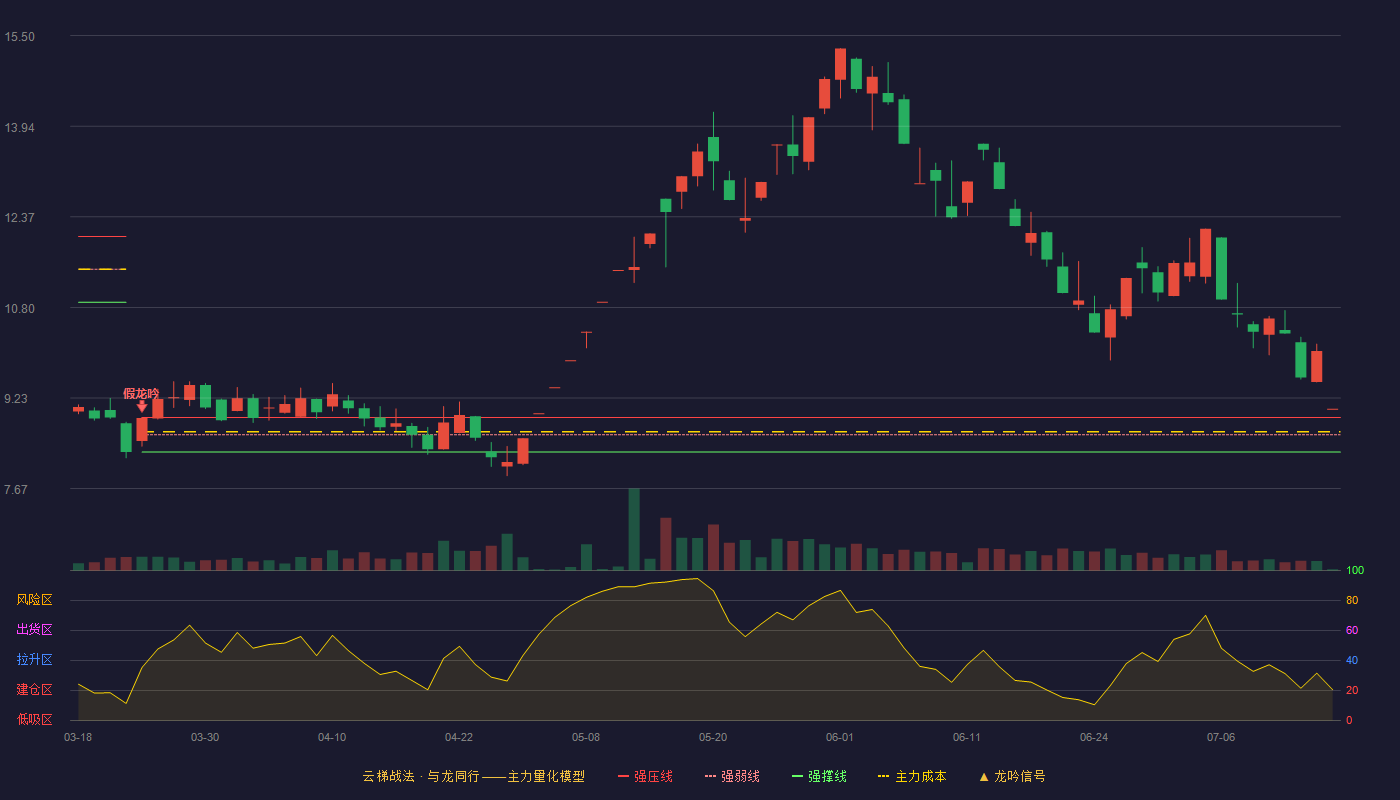Toggle the 主力成本 legend series
This screenshot has width=1400, height=800.
point(912,776)
